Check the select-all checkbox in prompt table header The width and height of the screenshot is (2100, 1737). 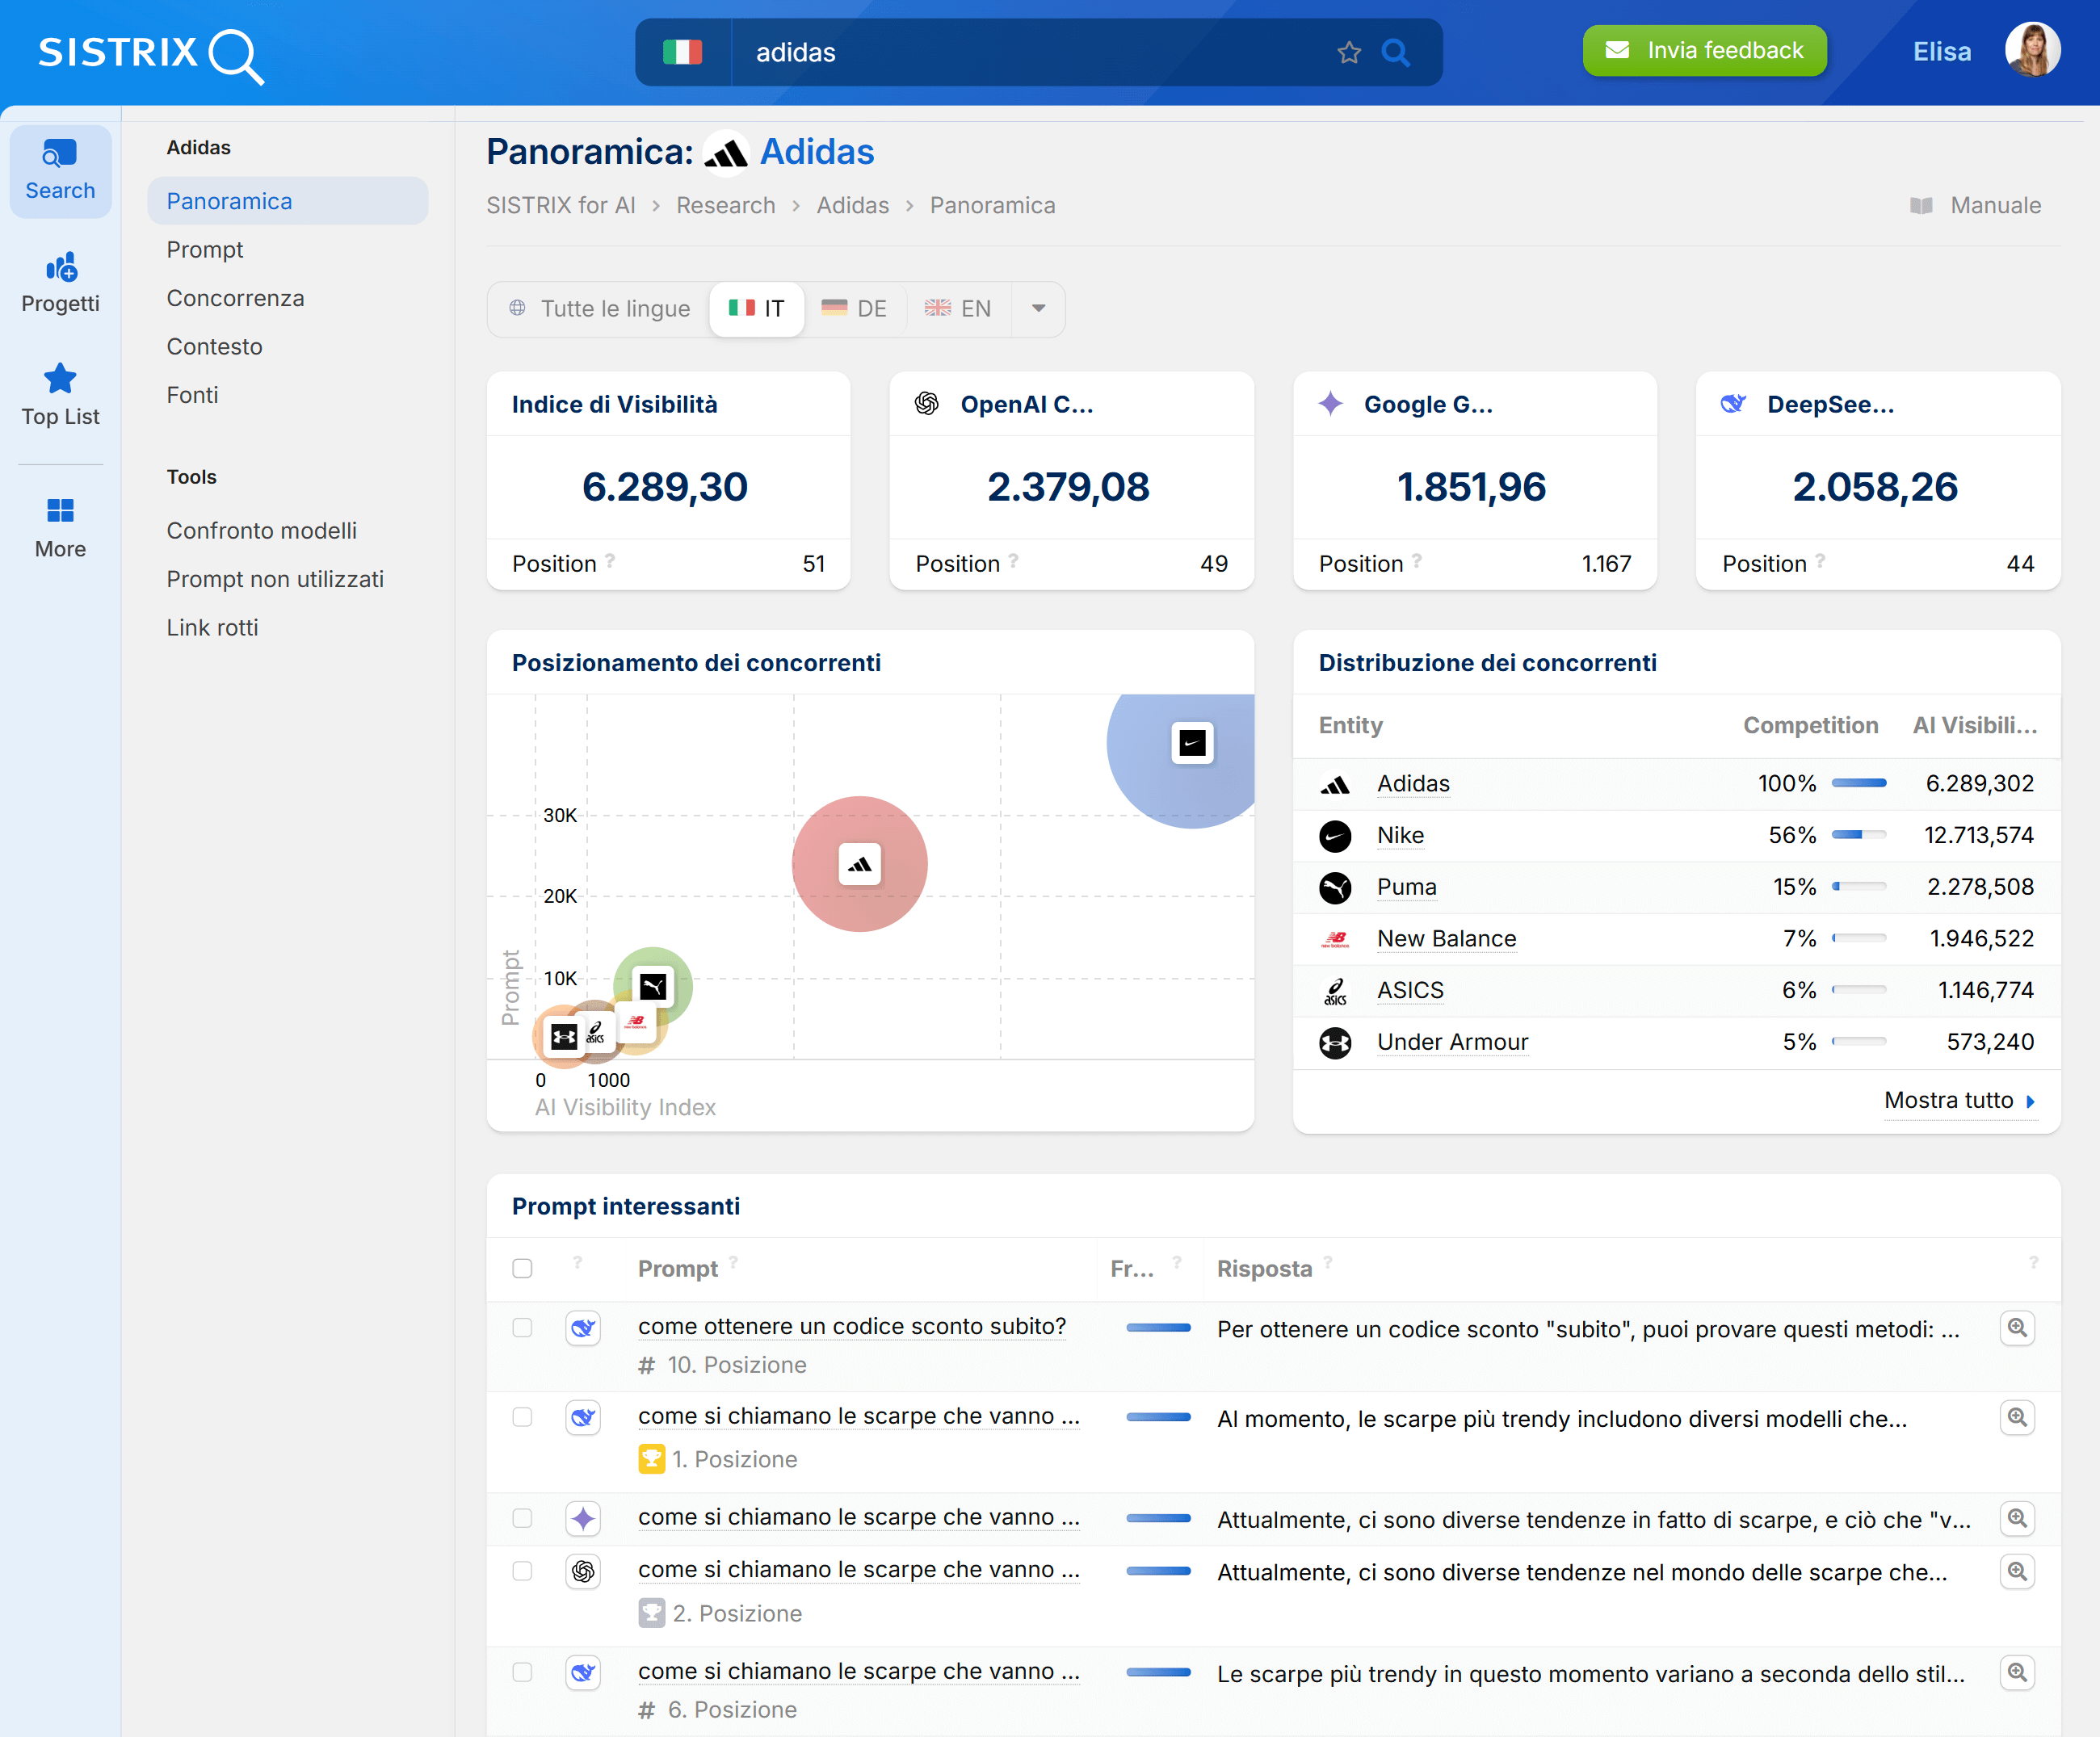522,1268
